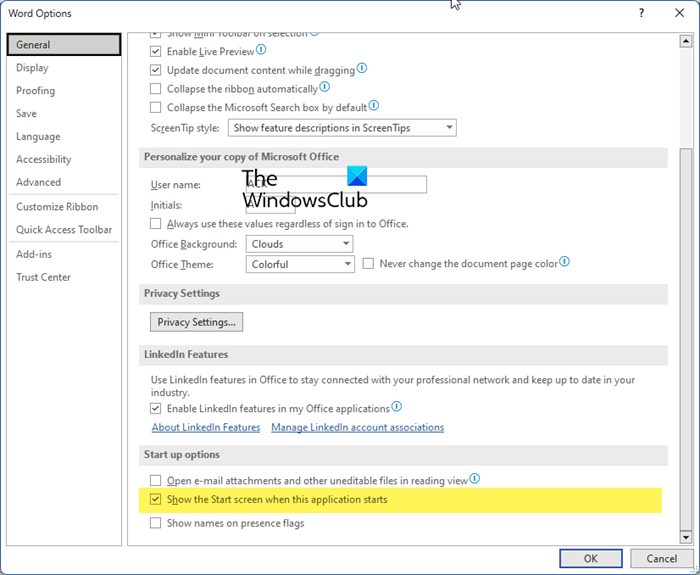
Task: Click info icon next to Collapse the Microsoft Search box
Action: [374, 105]
